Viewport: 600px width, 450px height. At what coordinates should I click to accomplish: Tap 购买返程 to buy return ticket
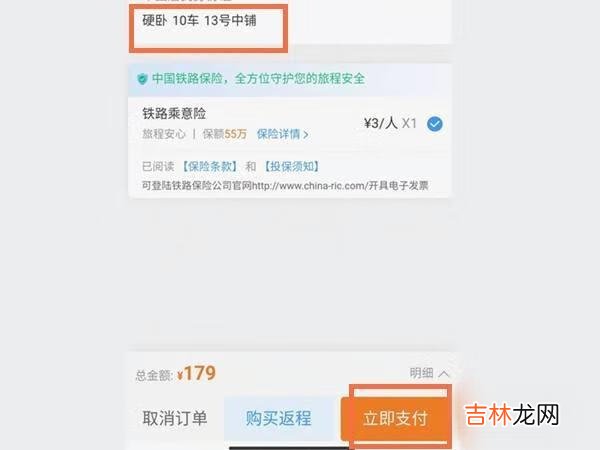279,418
